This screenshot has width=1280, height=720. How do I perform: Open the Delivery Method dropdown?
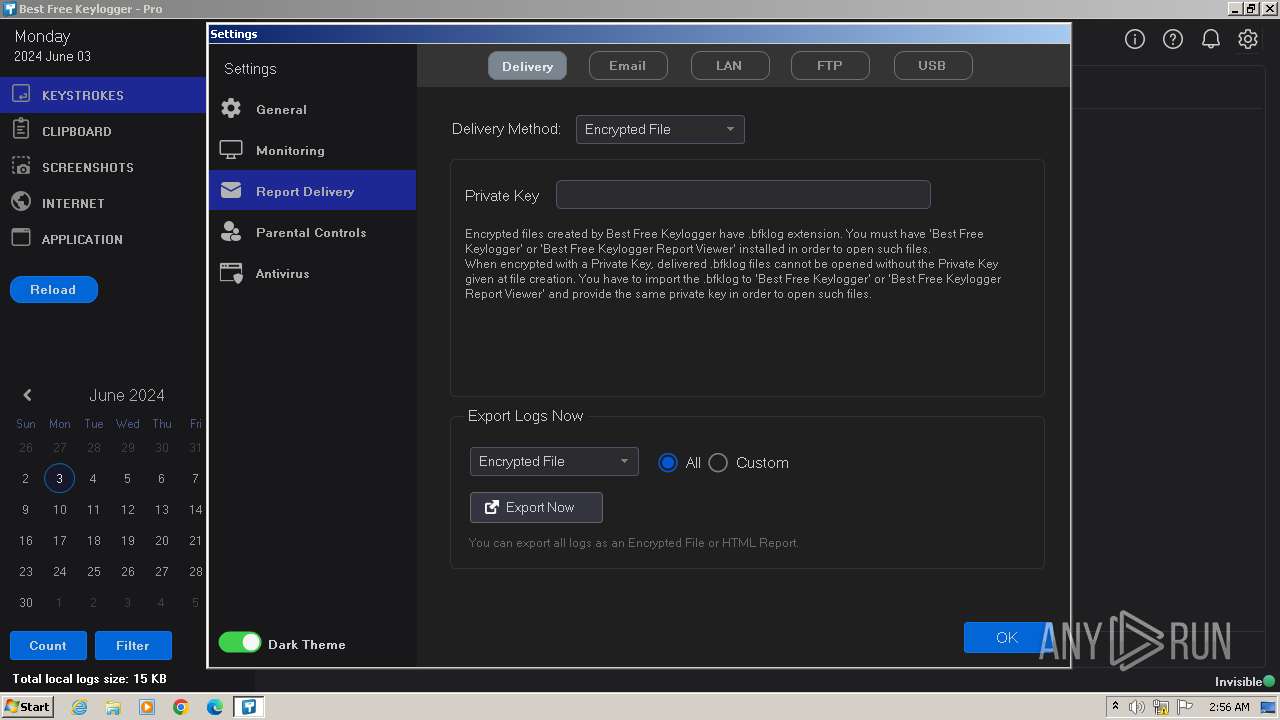point(660,129)
